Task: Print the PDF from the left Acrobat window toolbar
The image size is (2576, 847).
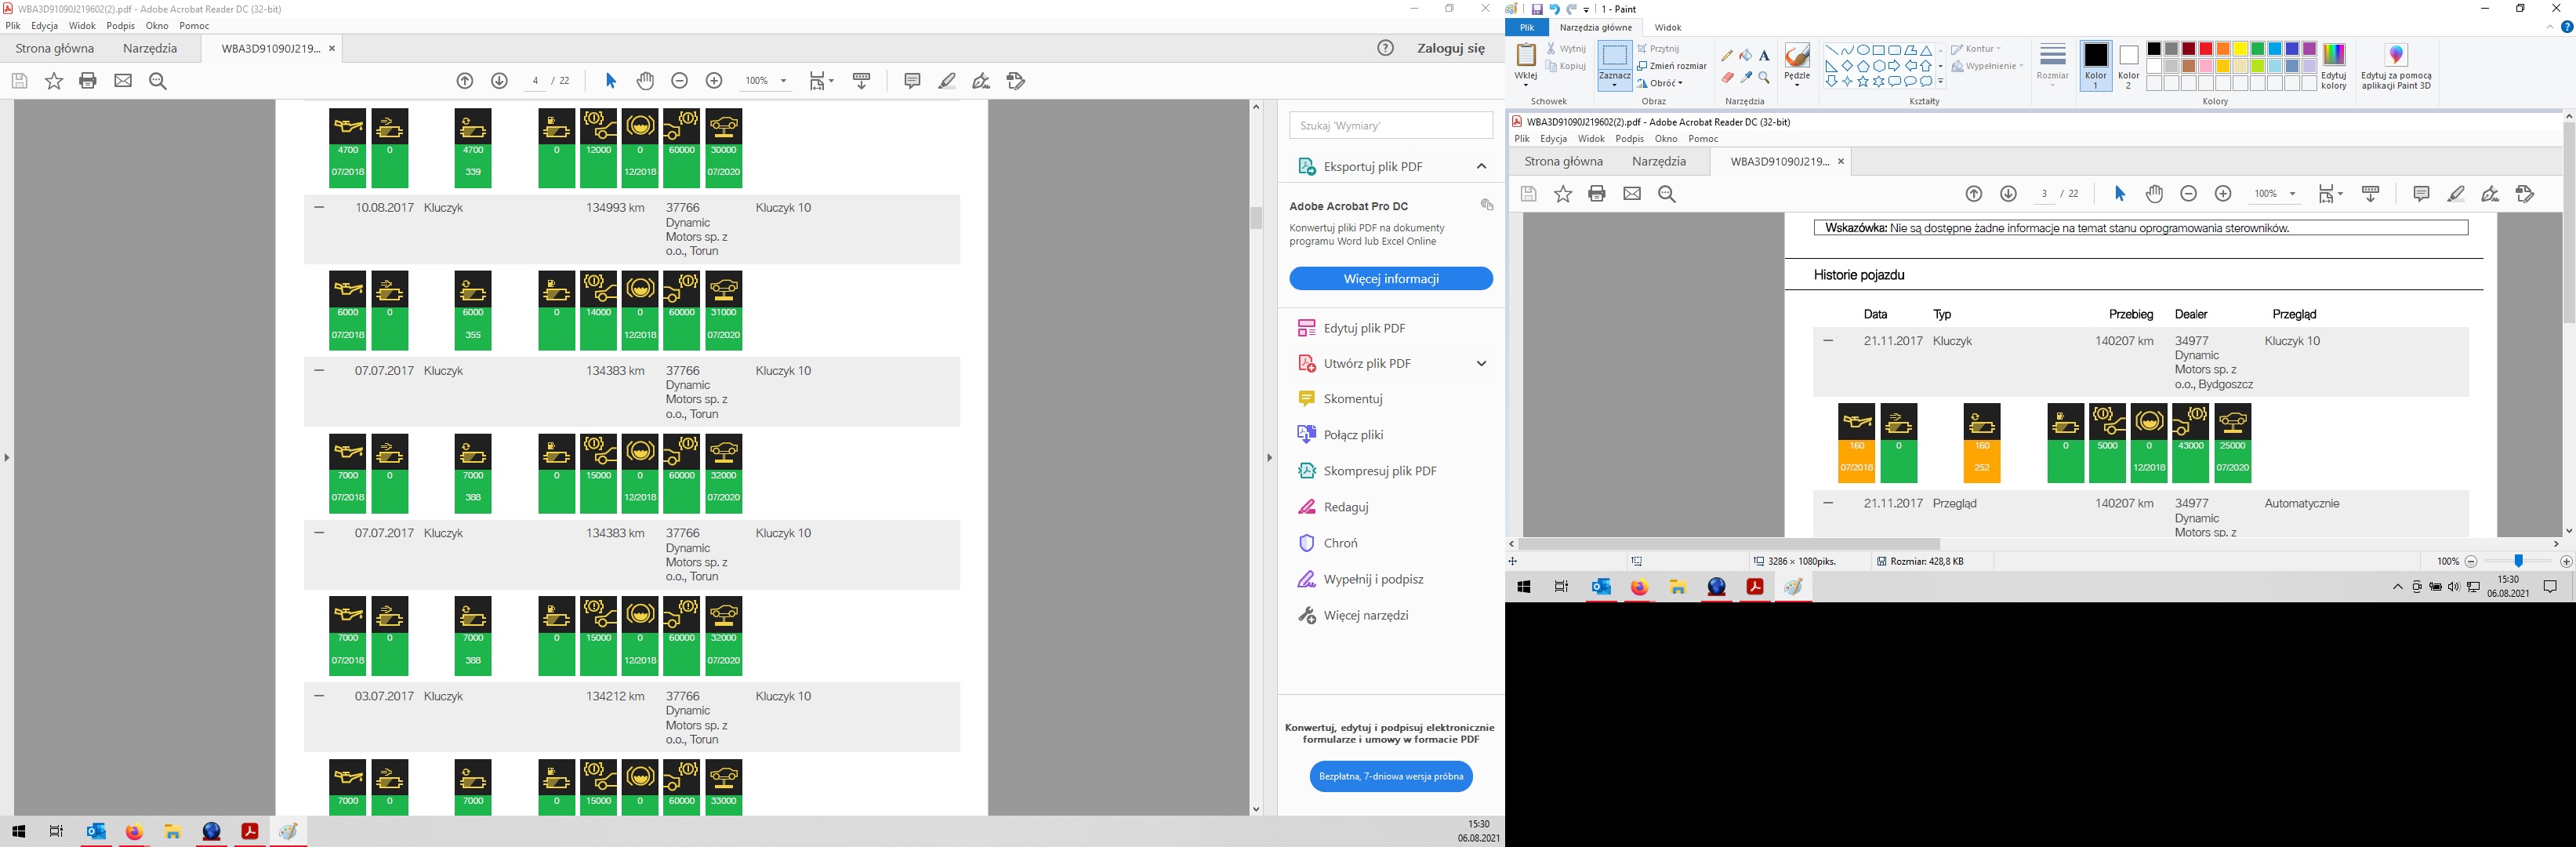Action: pyautogui.click(x=88, y=81)
